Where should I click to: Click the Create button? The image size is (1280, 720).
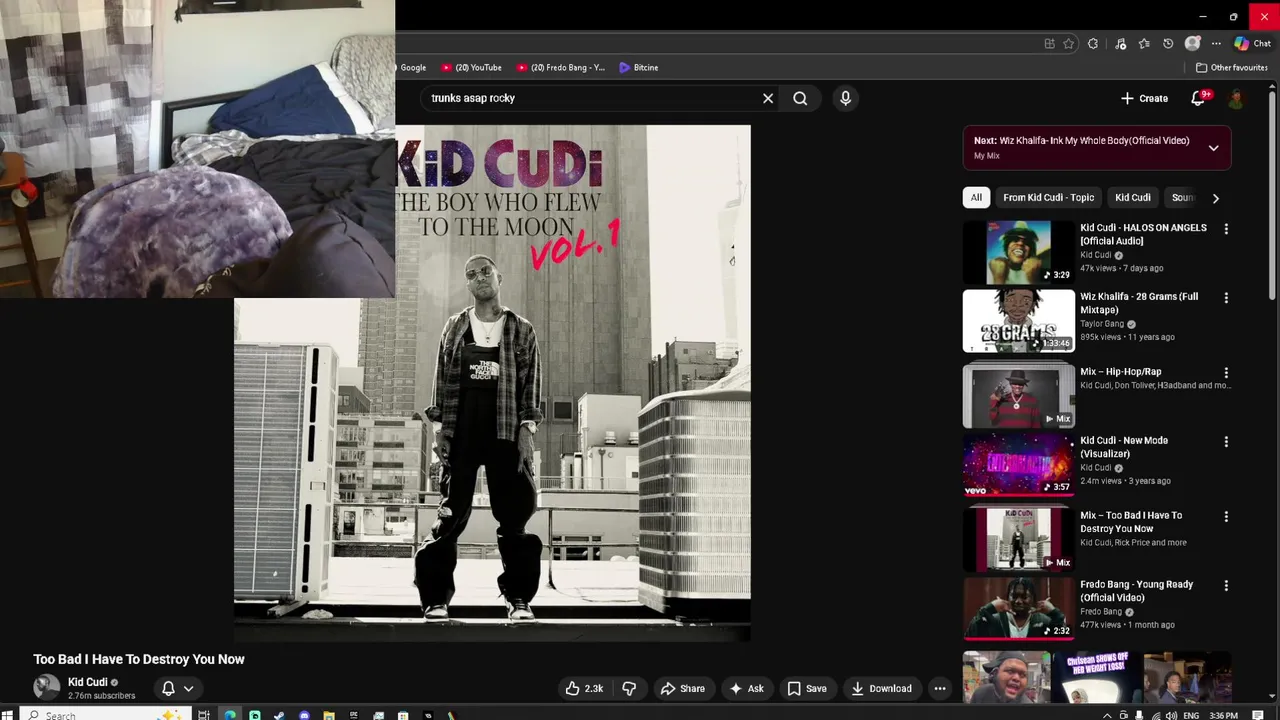[x=1144, y=98]
